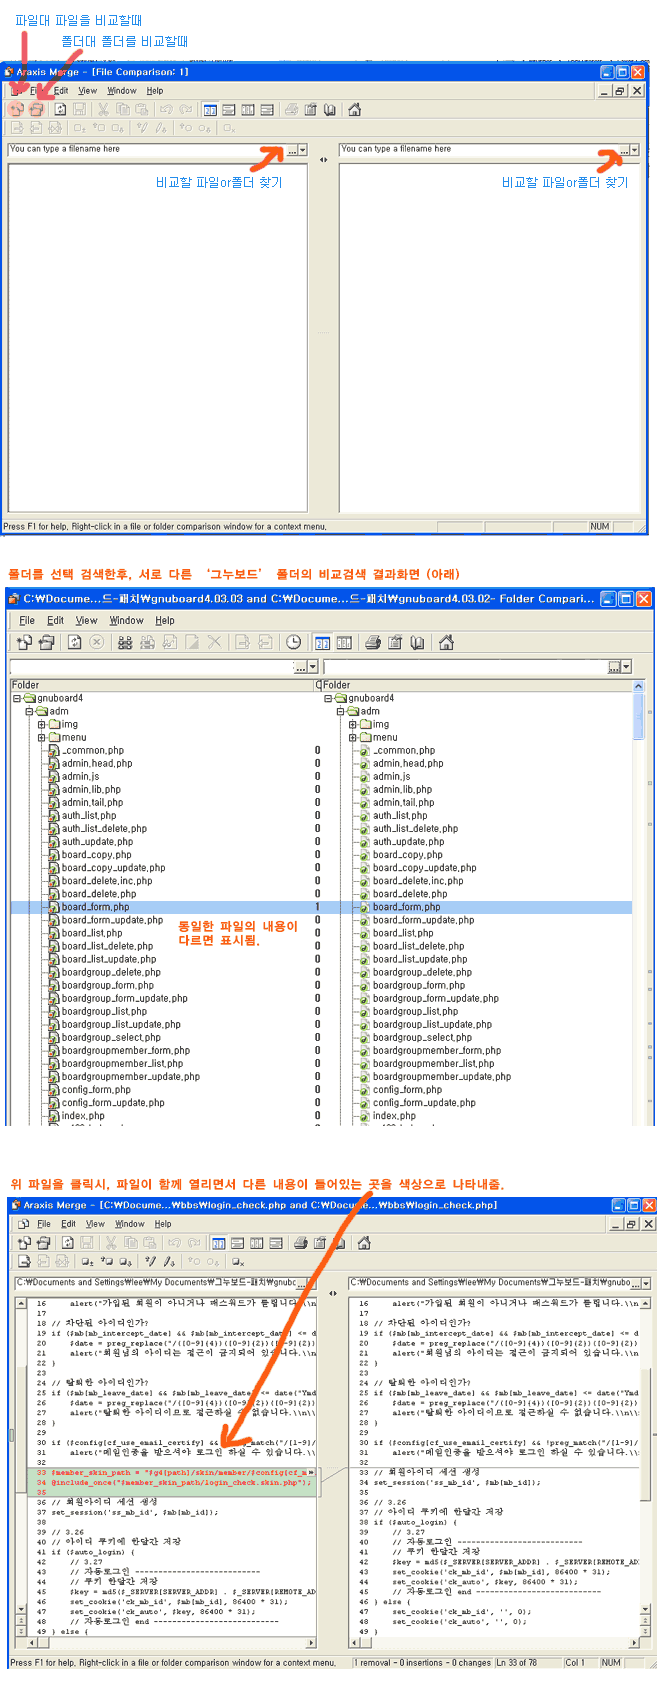Expand the img folder in the left folder tree
Viewport: 670px width, 1694px height.
click(x=42, y=724)
